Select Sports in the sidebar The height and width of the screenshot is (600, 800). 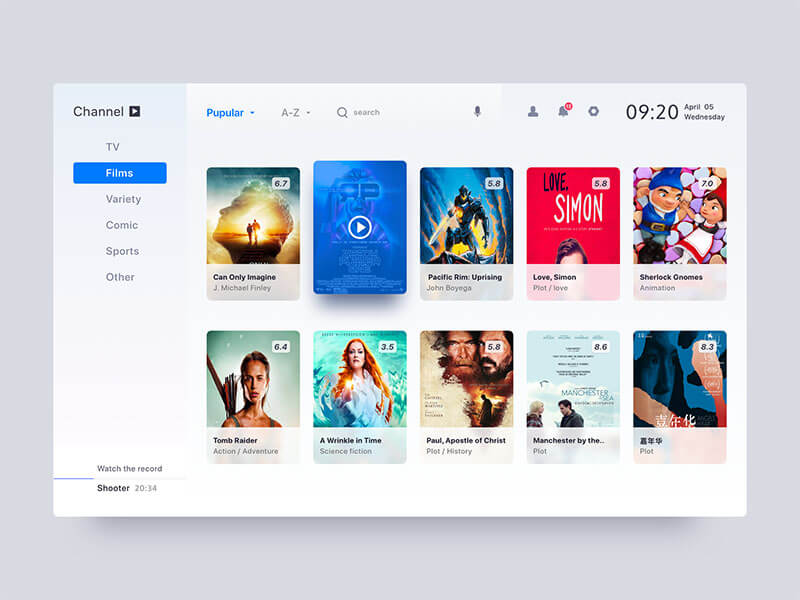click(x=122, y=251)
